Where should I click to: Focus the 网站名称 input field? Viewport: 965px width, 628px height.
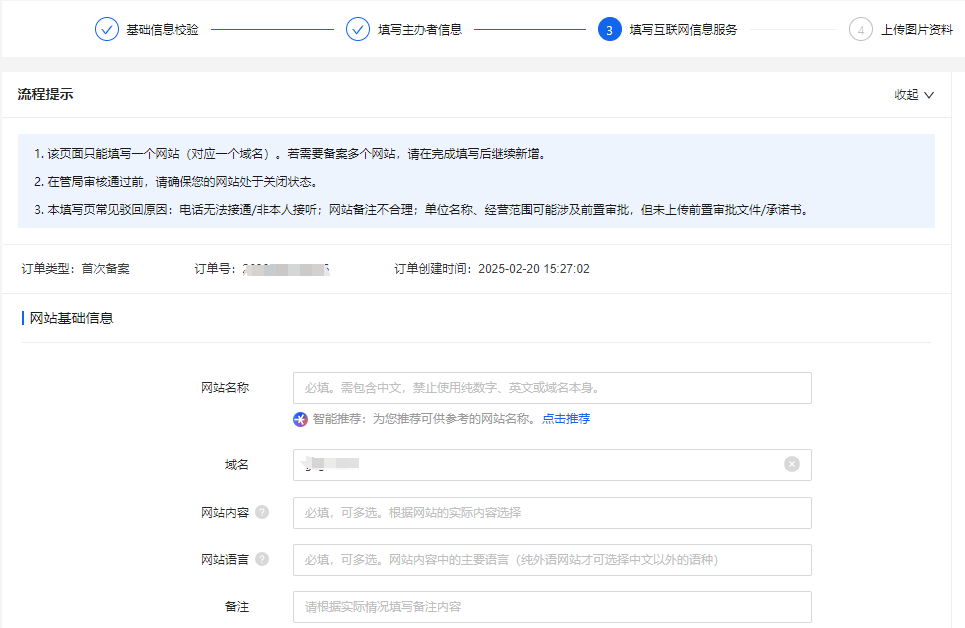point(551,388)
